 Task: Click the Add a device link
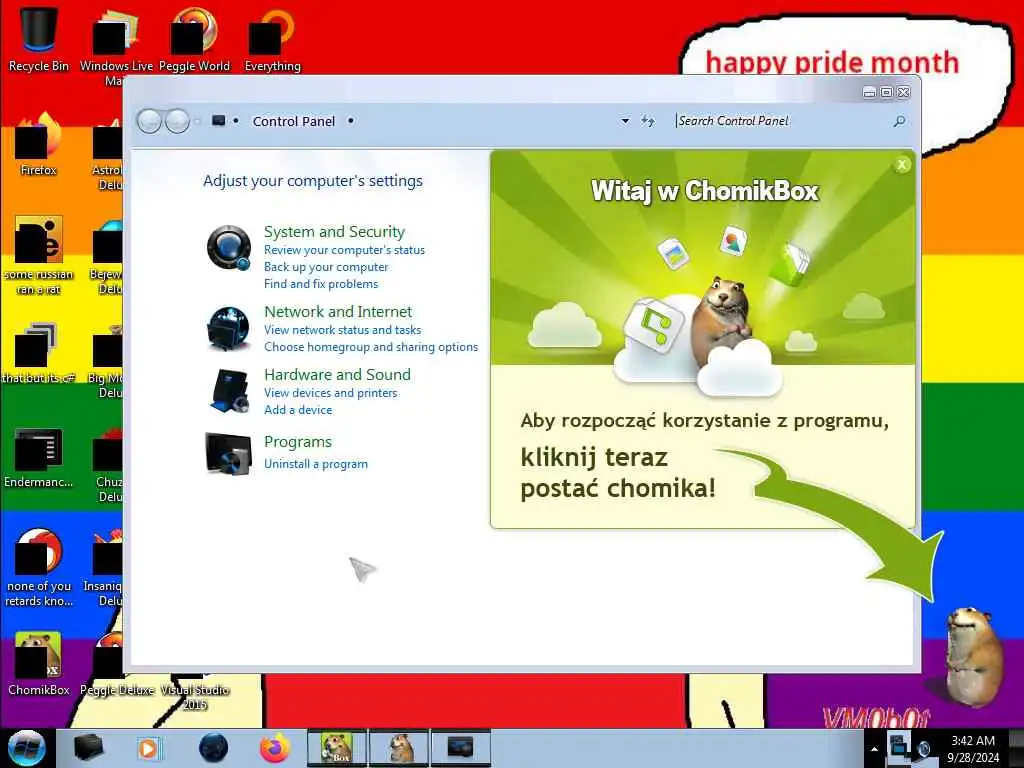click(x=298, y=409)
